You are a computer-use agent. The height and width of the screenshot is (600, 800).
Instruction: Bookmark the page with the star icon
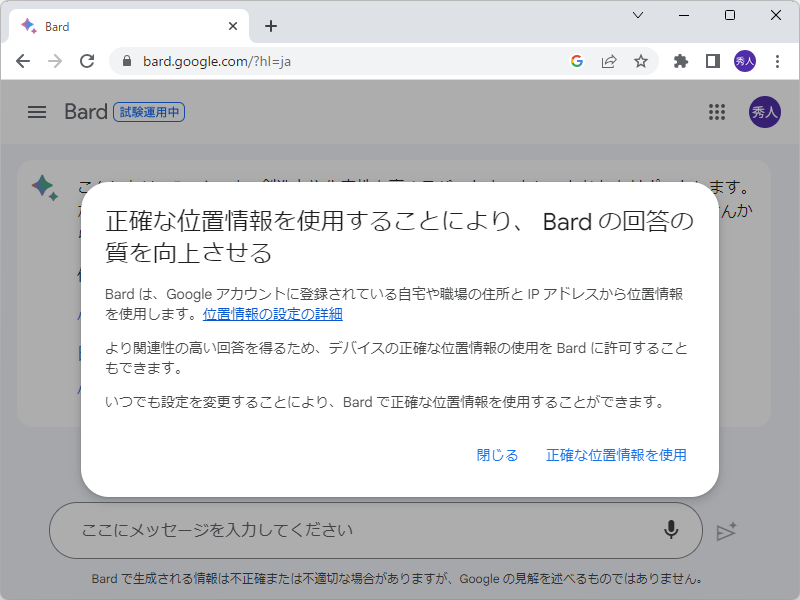tap(640, 61)
